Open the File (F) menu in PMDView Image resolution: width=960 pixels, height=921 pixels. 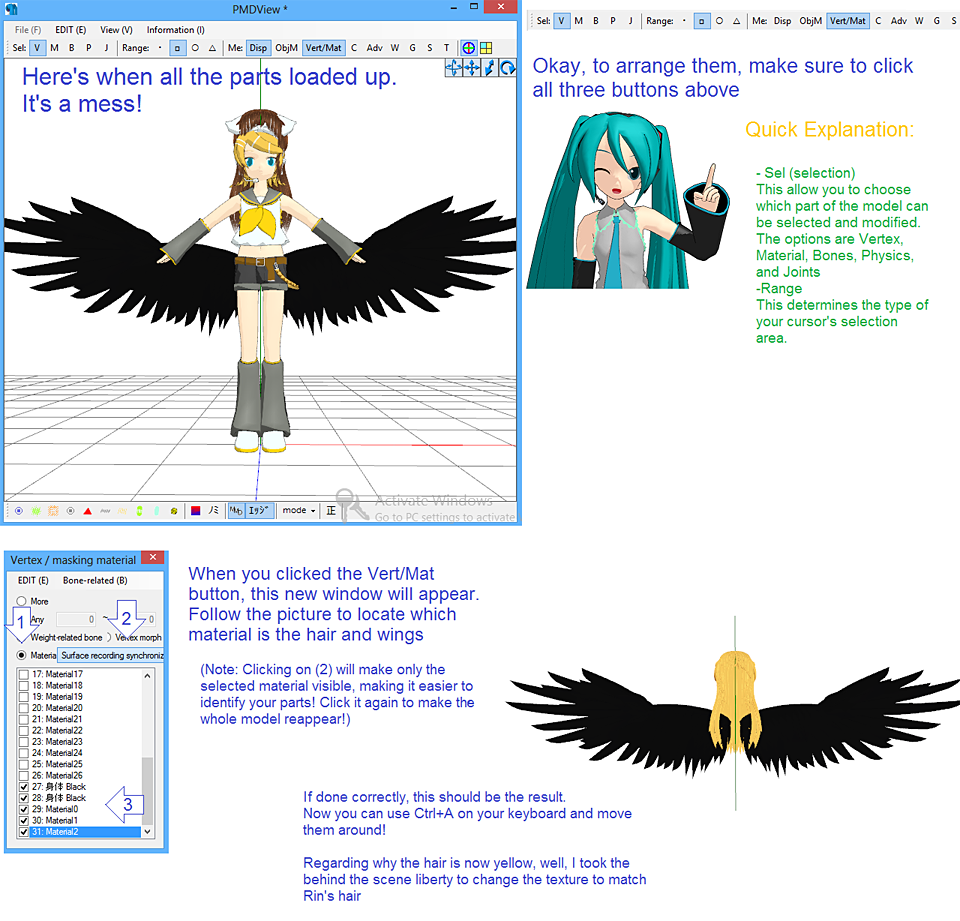tap(28, 29)
